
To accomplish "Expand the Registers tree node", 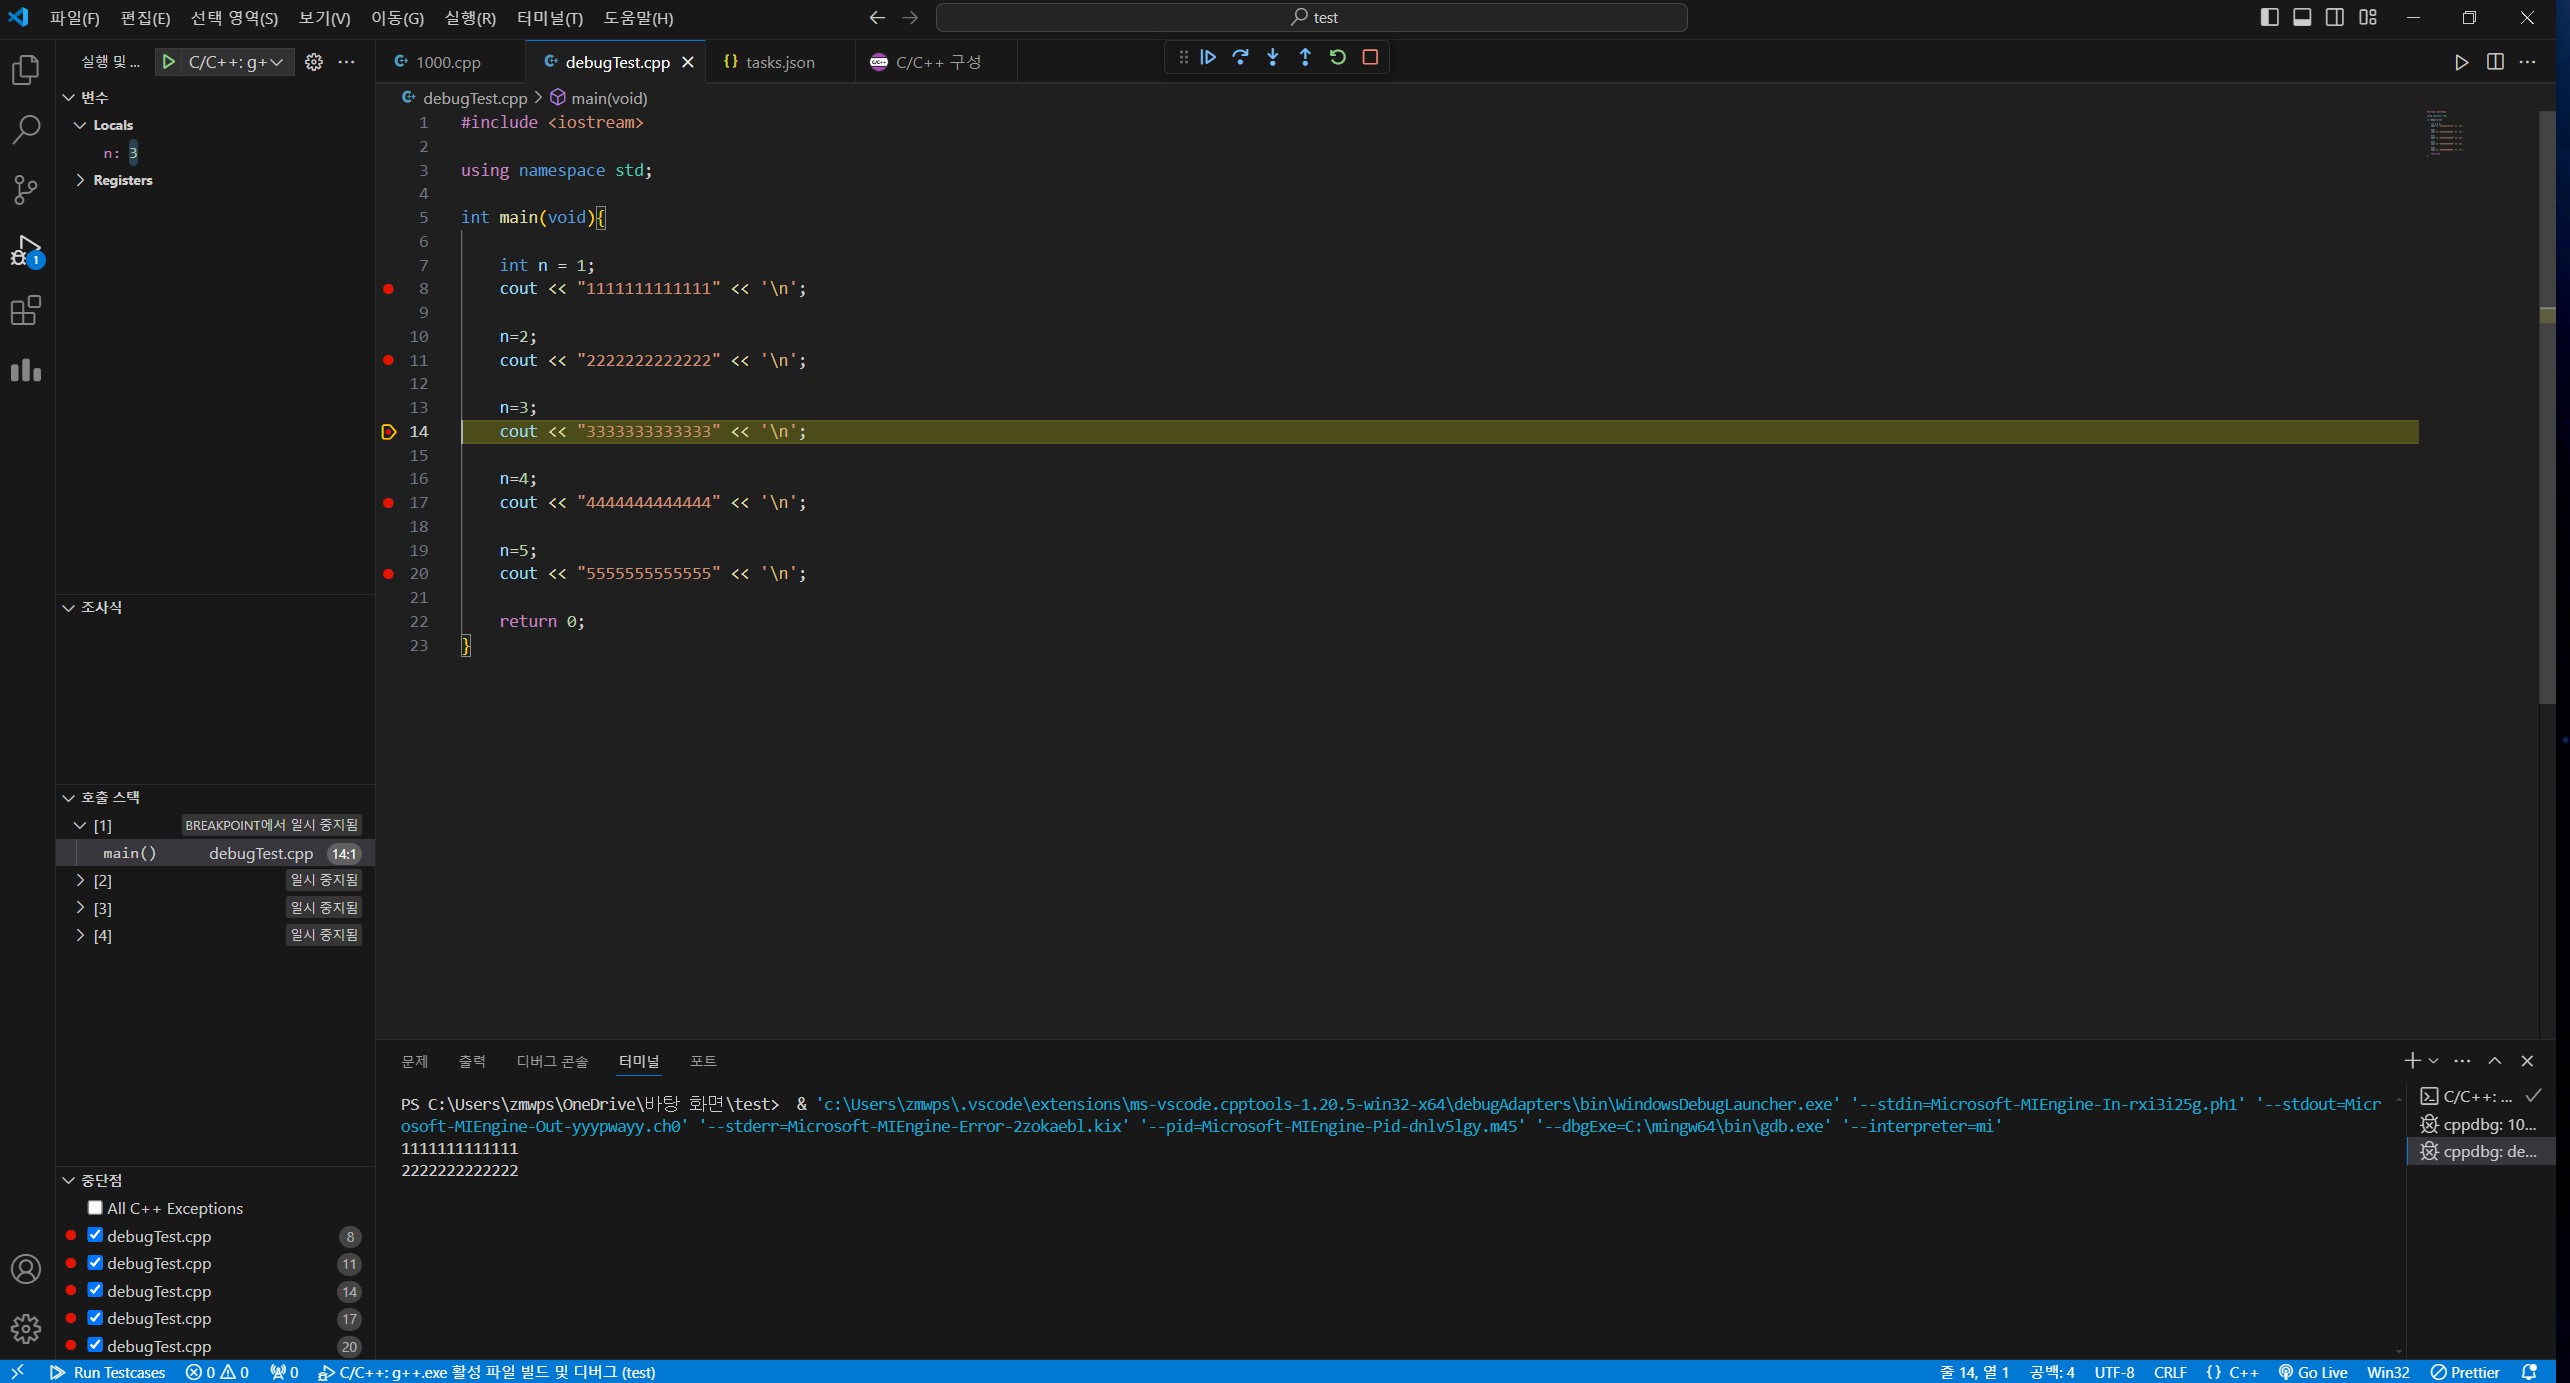I will [x=81, y=180].
